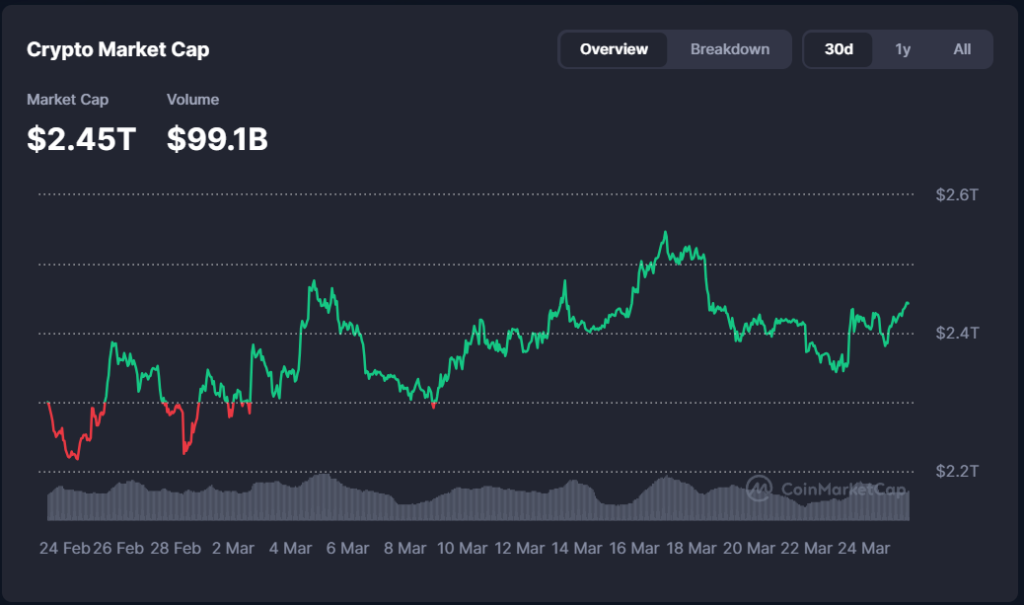1024x605 pixels.
Task: Click the $2.6T y-axis label
Action: click(957, 195)
